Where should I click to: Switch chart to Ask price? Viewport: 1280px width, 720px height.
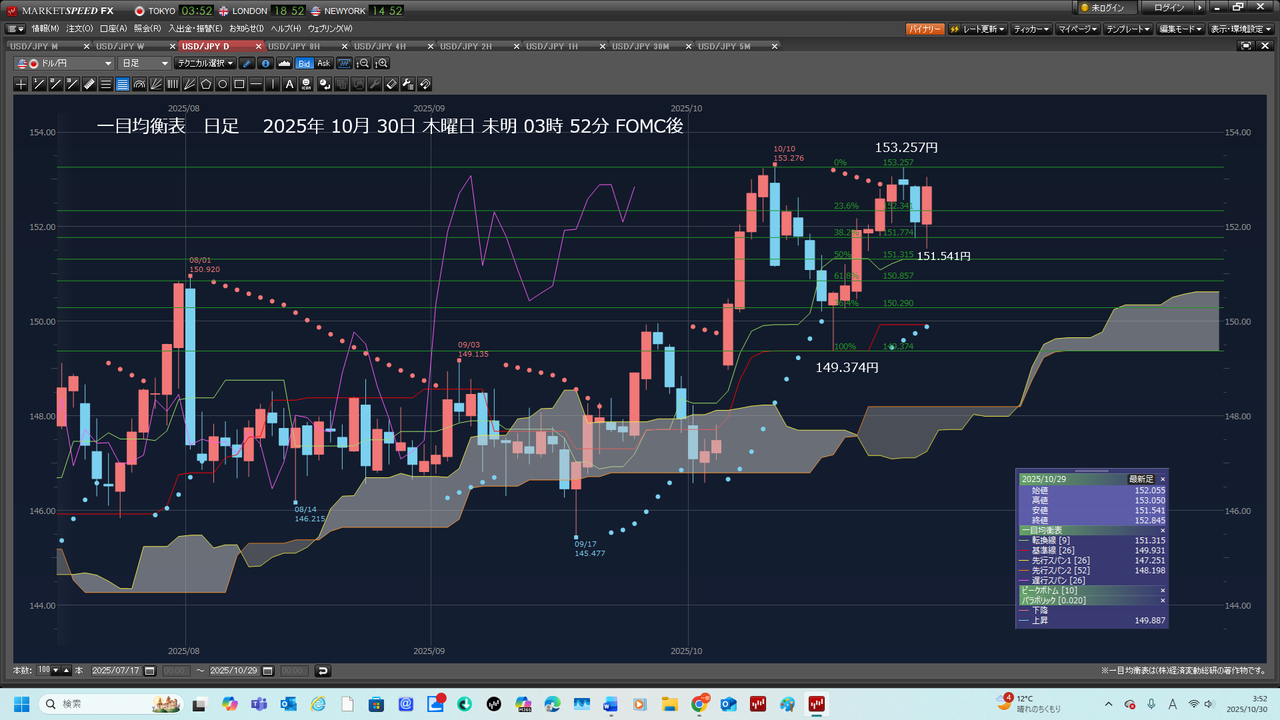[x=323, y=63]
